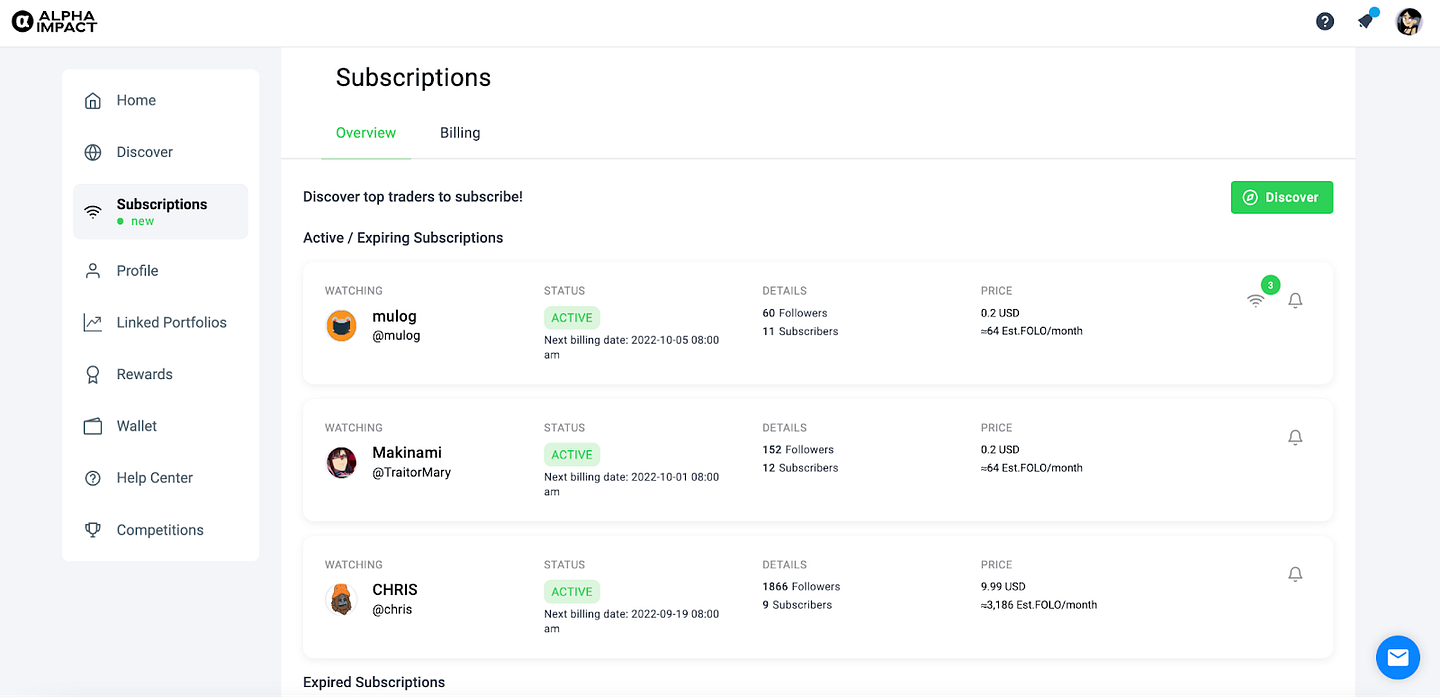This screenshot has height=698, width=1440.
Task: Click CHRIS trader avatar thumbnail
Action: point(342,599)
